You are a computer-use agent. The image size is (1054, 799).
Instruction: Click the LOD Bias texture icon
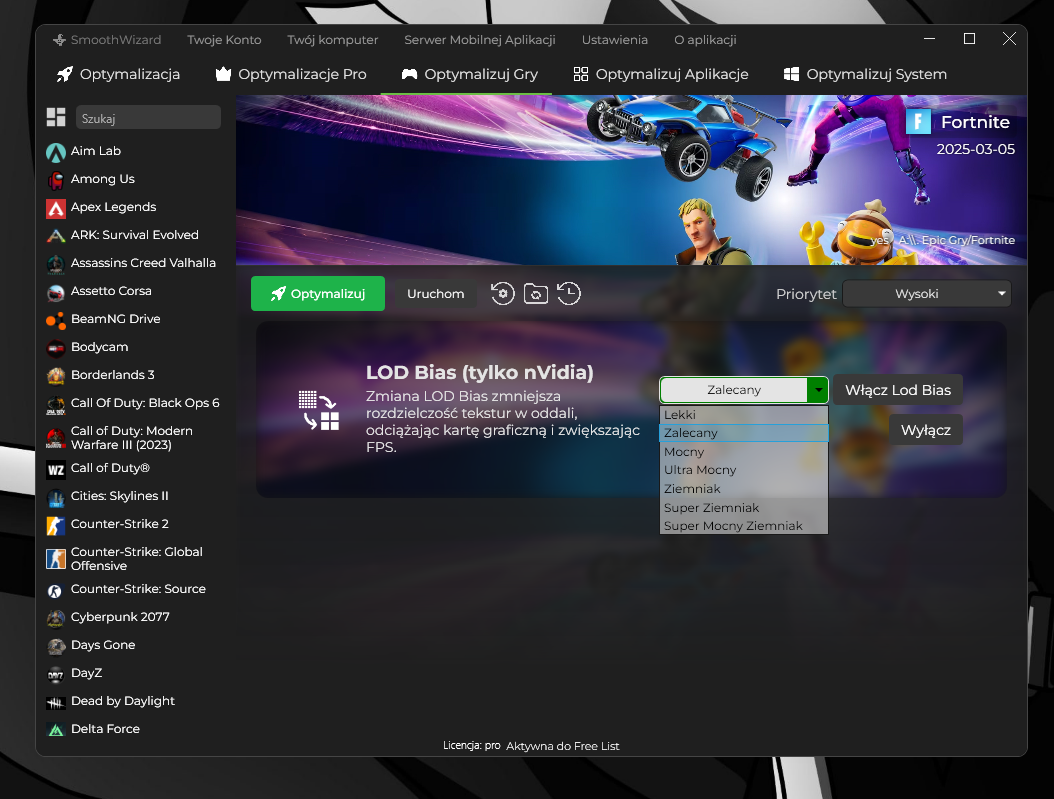coord(319,410)
